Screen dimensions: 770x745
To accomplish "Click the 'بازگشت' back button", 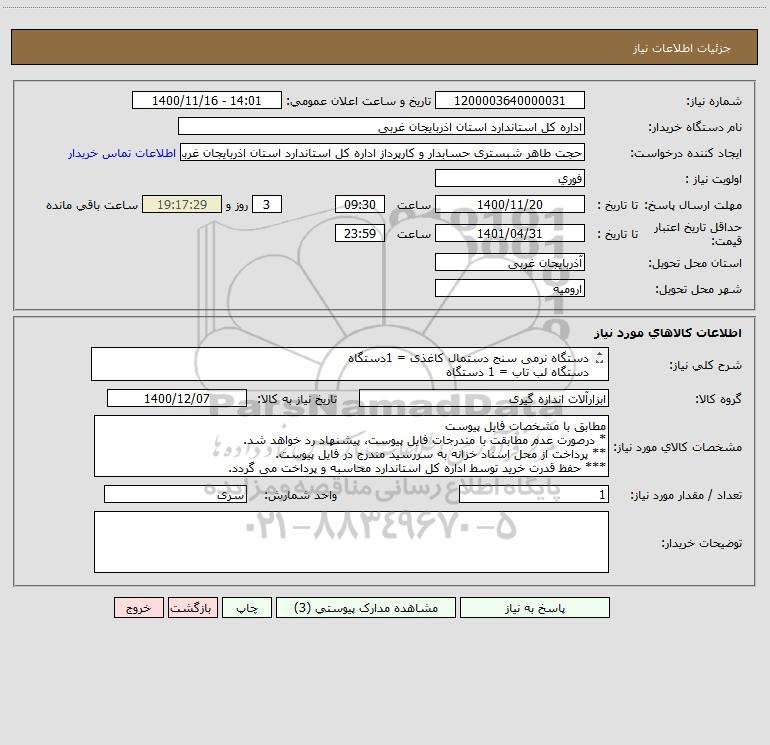I will tap(192, 608).
